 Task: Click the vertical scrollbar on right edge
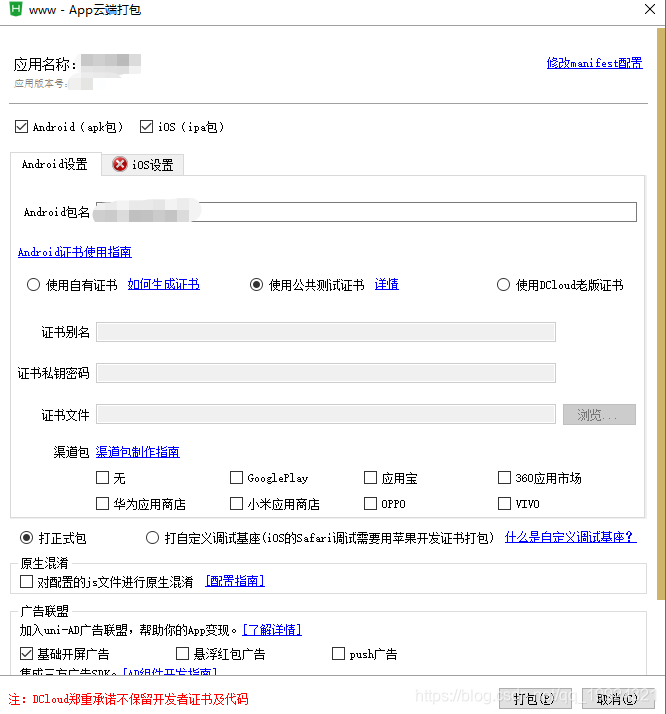coord(661,314)
